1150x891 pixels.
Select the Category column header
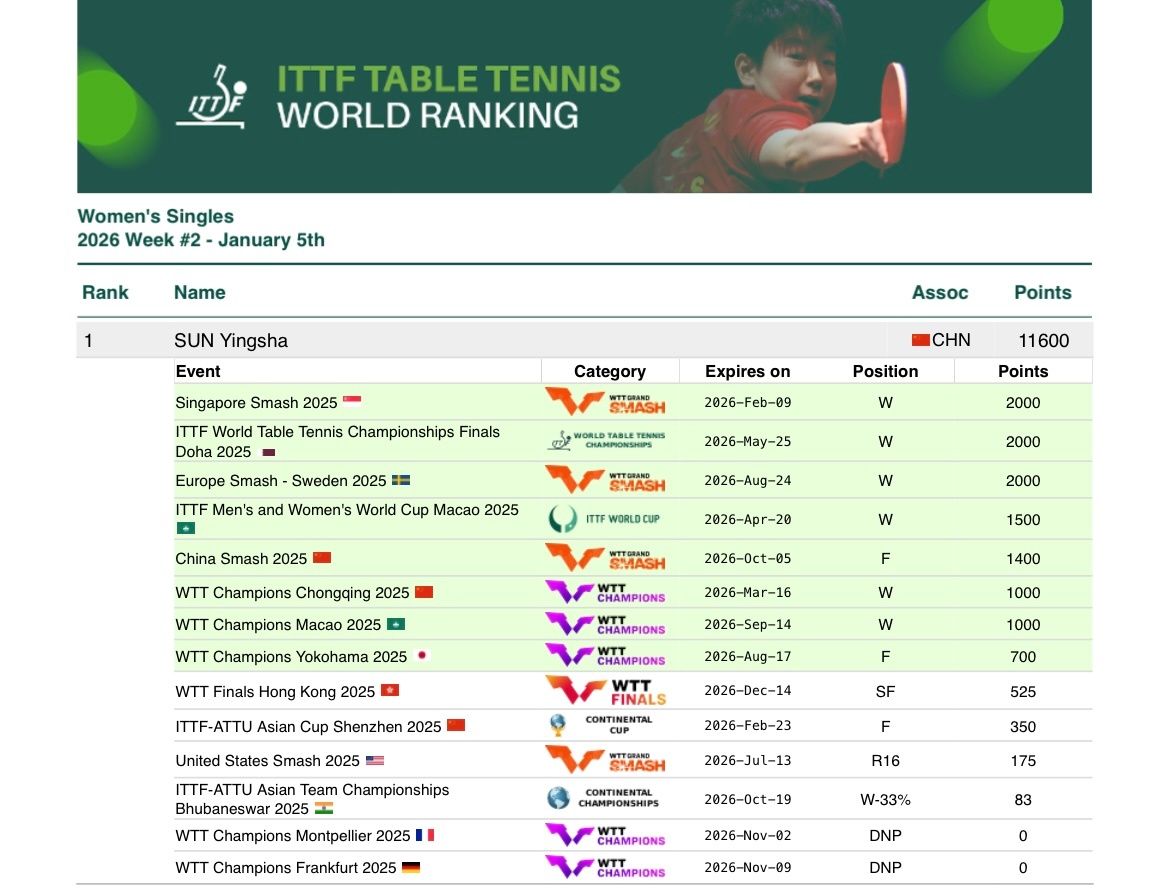pos(609,371)
